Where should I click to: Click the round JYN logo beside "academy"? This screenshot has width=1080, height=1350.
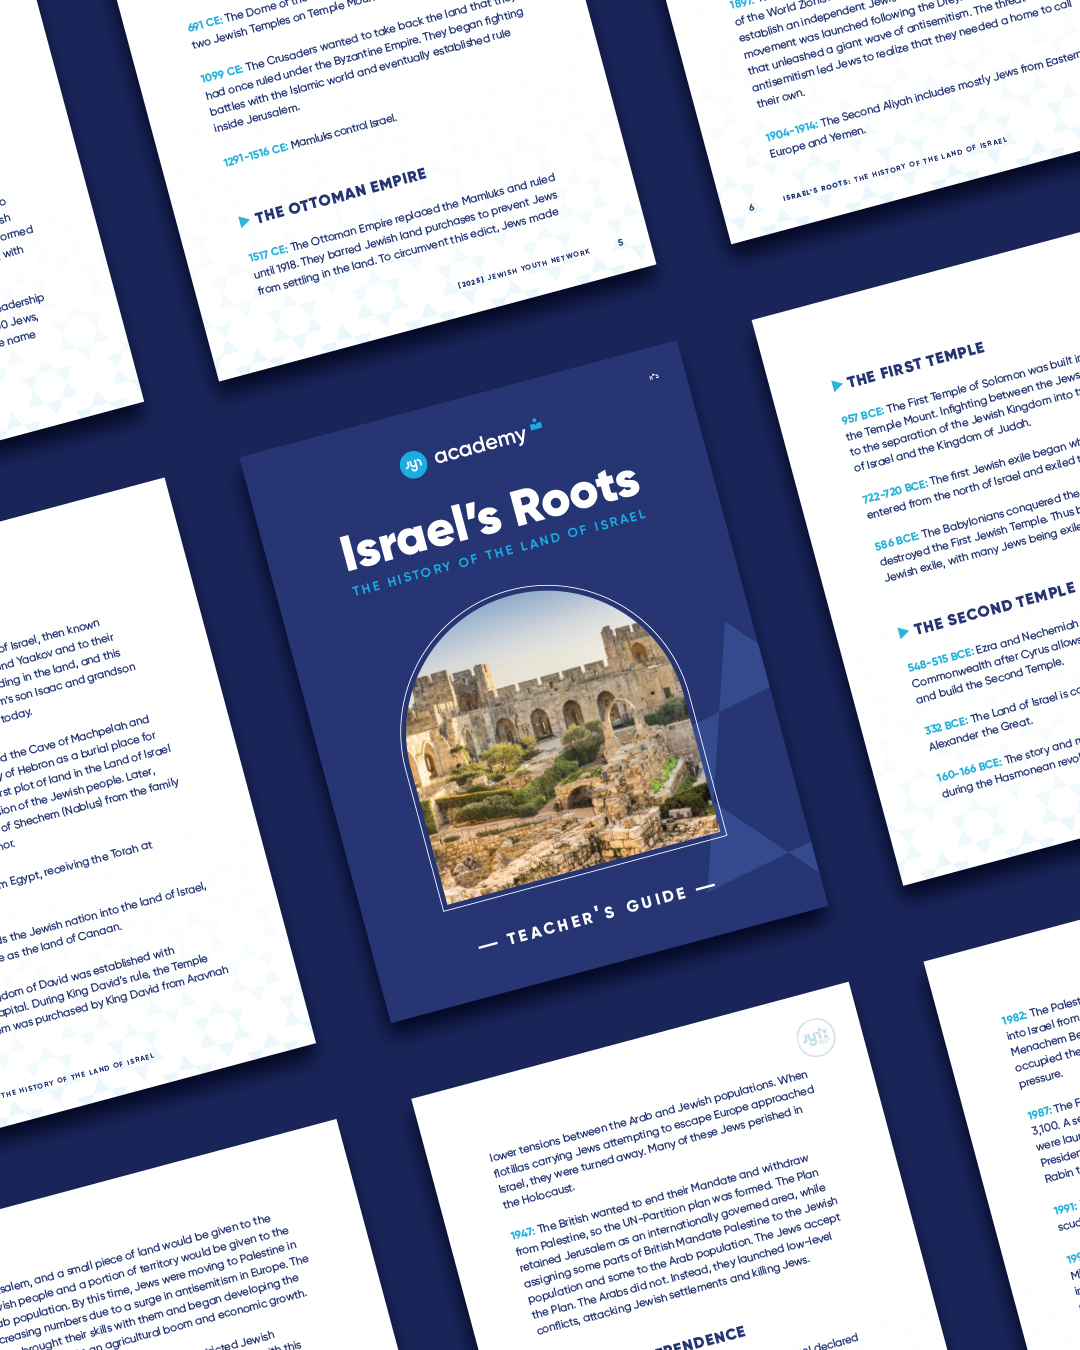[x=413, y=464]
